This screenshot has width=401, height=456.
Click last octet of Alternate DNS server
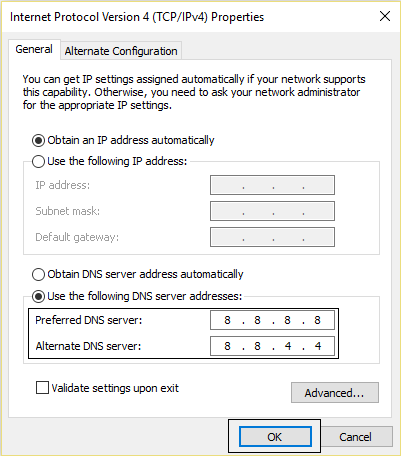[318, 346]
